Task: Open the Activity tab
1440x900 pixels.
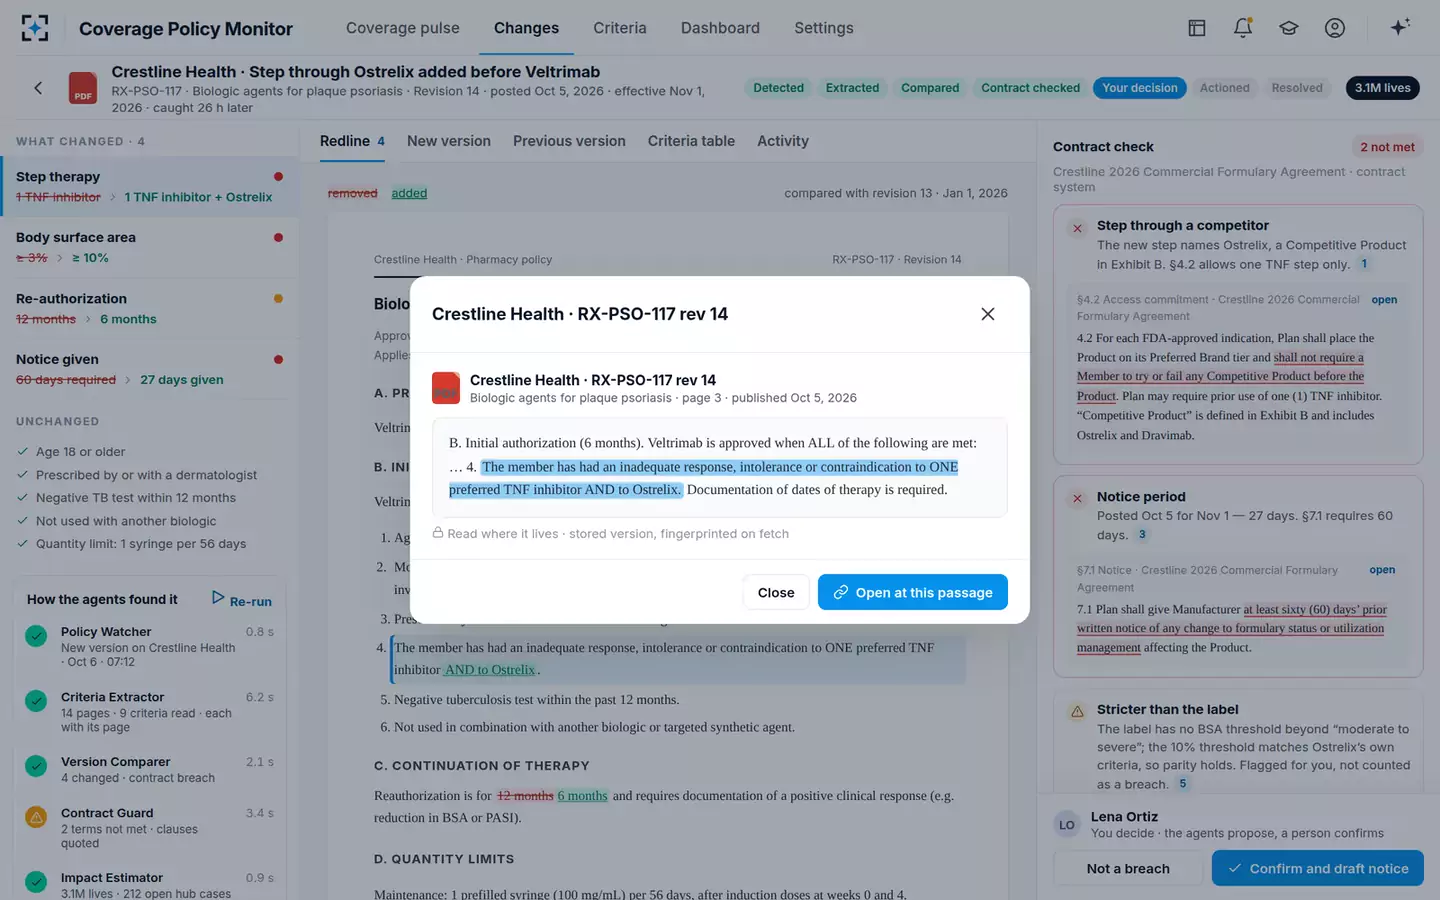Action: click(783, 141)
